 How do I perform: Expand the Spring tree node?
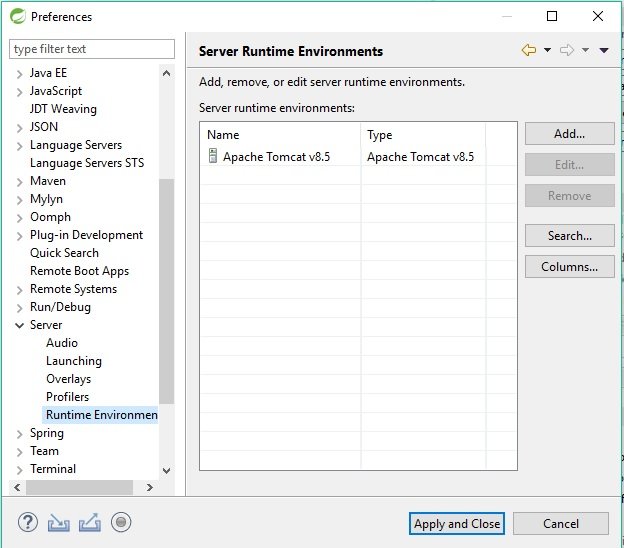[20, 434]
